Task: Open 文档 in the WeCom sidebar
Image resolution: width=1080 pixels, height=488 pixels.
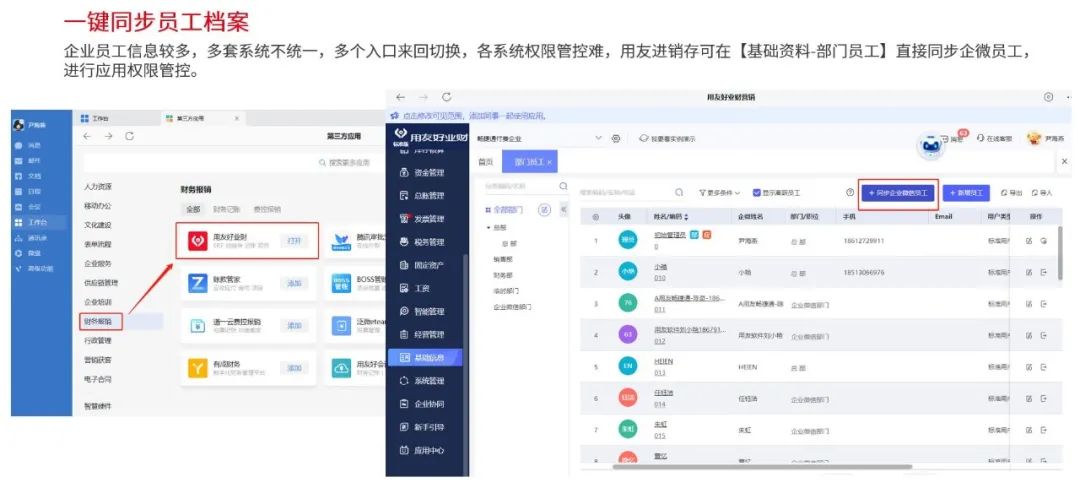Action: click(x=28, y=176)
